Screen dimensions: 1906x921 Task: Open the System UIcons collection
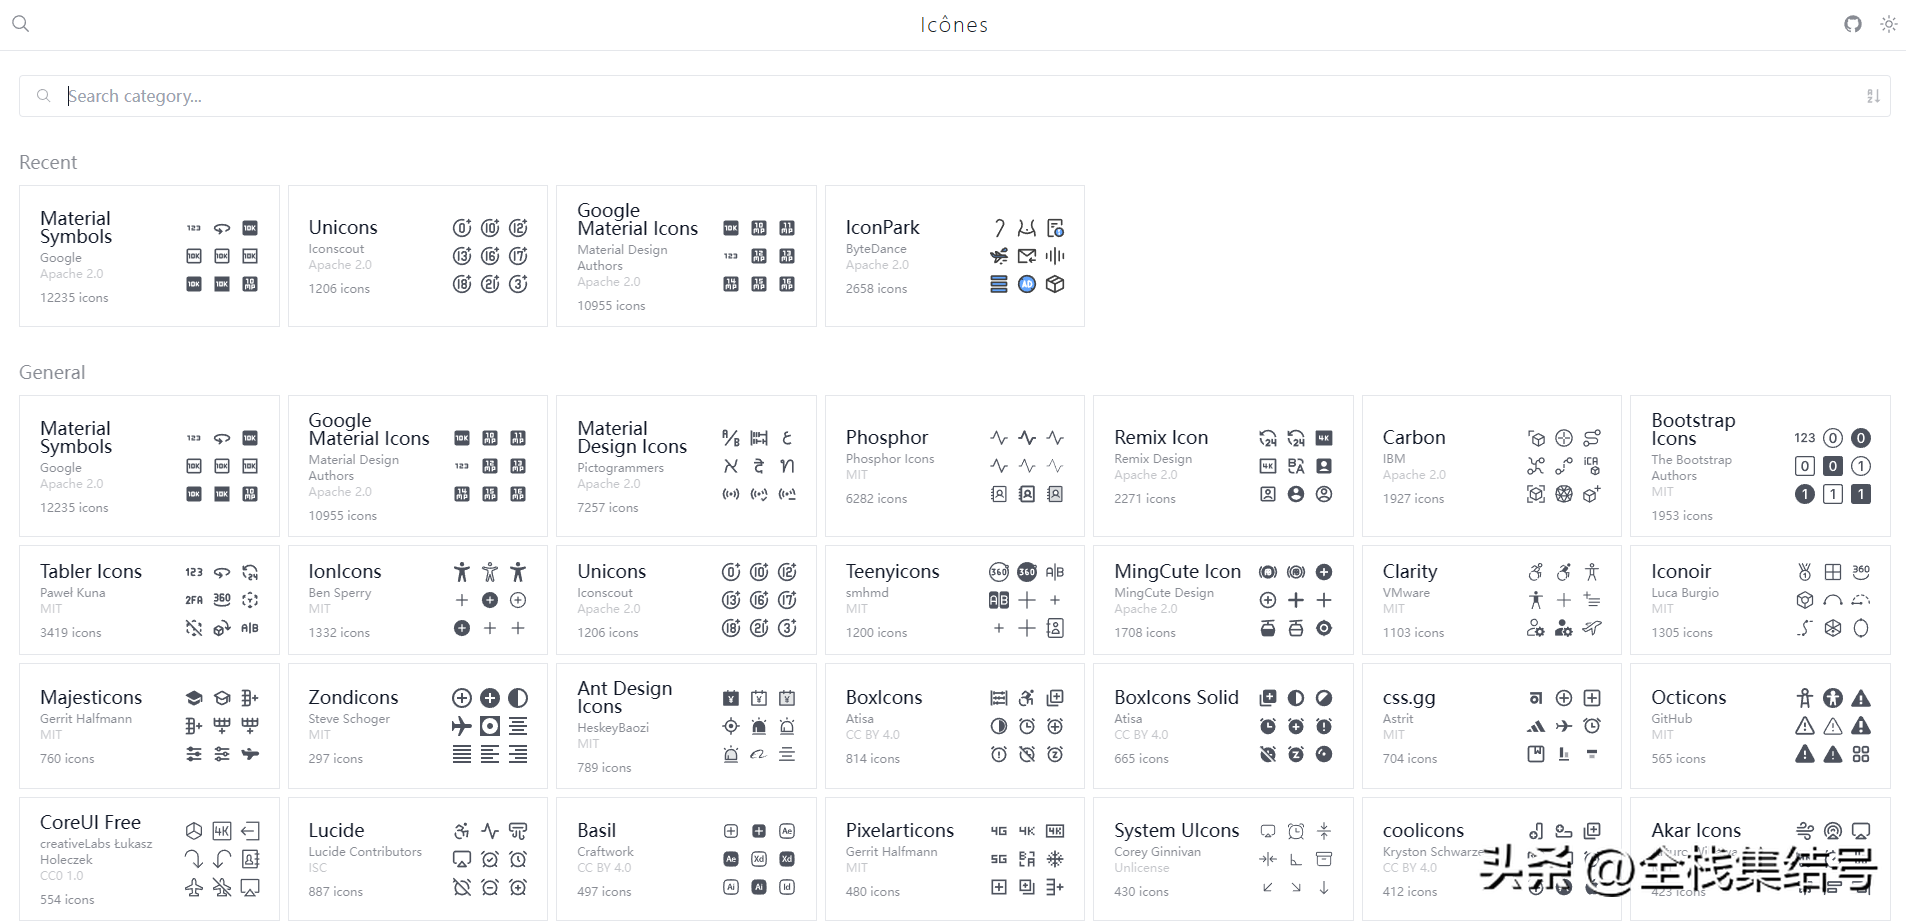(1223, 859)
